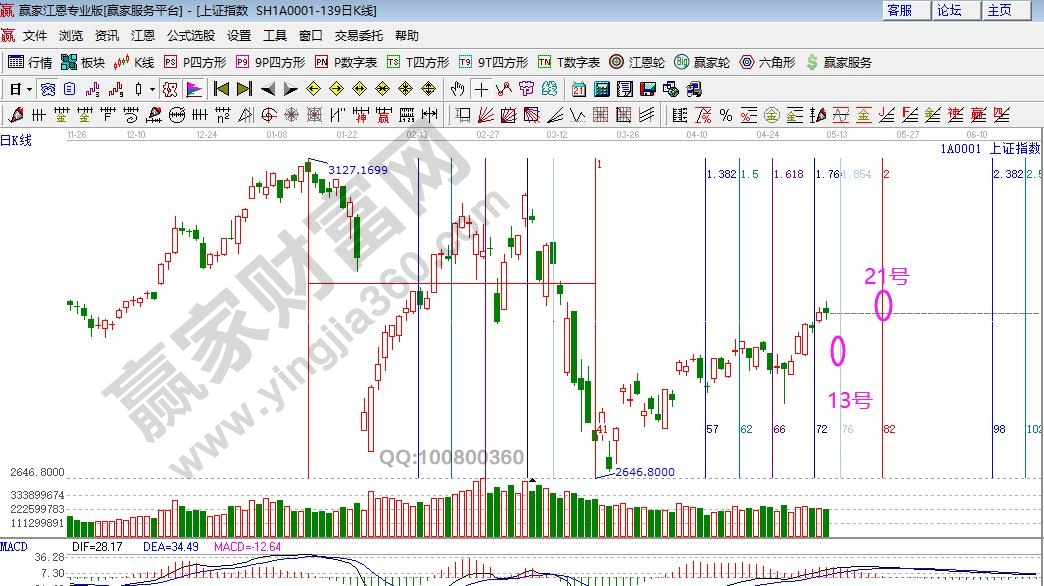This screenshot has height=586, width=1044.
Task: Click the 21号 magenta ellipse marker
Action: [x=882, y=306]
